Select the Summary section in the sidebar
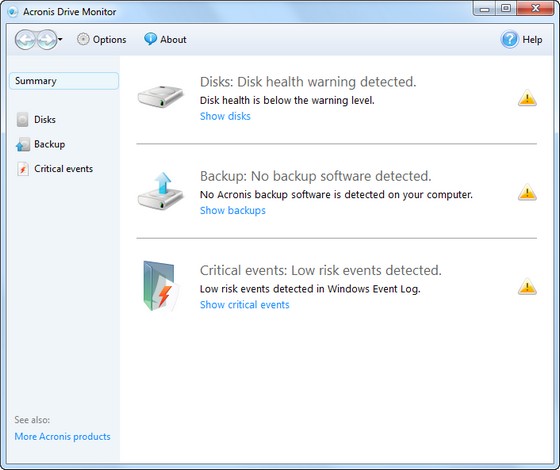Viewport: 560px width, 470px height. 64,81
